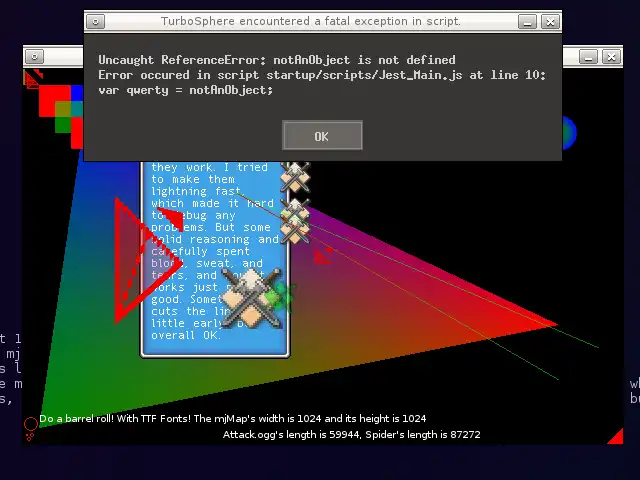Viewport: 640px width, 480px height.
Task: Click the red circle outline at bottom-left of game window
Action: click(x=31, y=424)
